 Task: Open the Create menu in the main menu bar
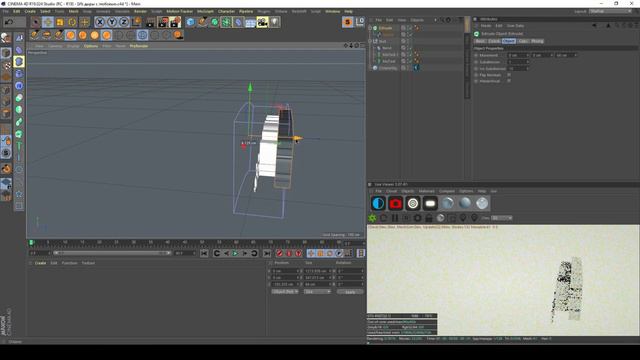[30, 11]
